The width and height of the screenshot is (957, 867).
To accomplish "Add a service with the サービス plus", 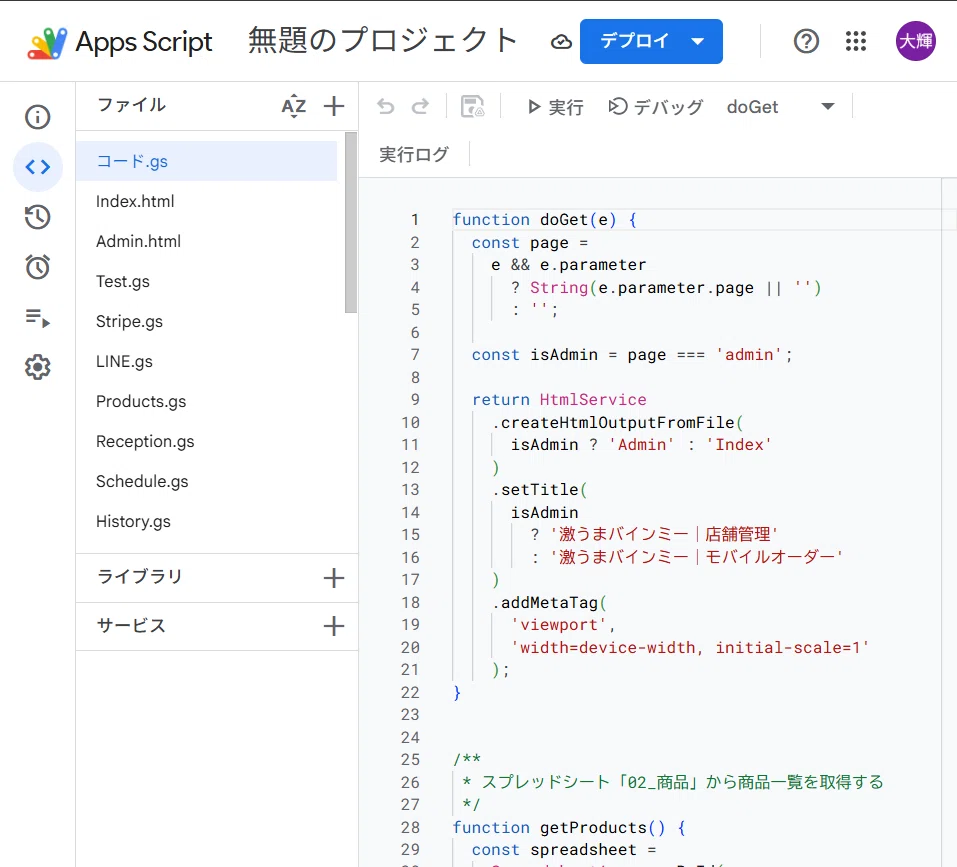I will tap(334, 626).
